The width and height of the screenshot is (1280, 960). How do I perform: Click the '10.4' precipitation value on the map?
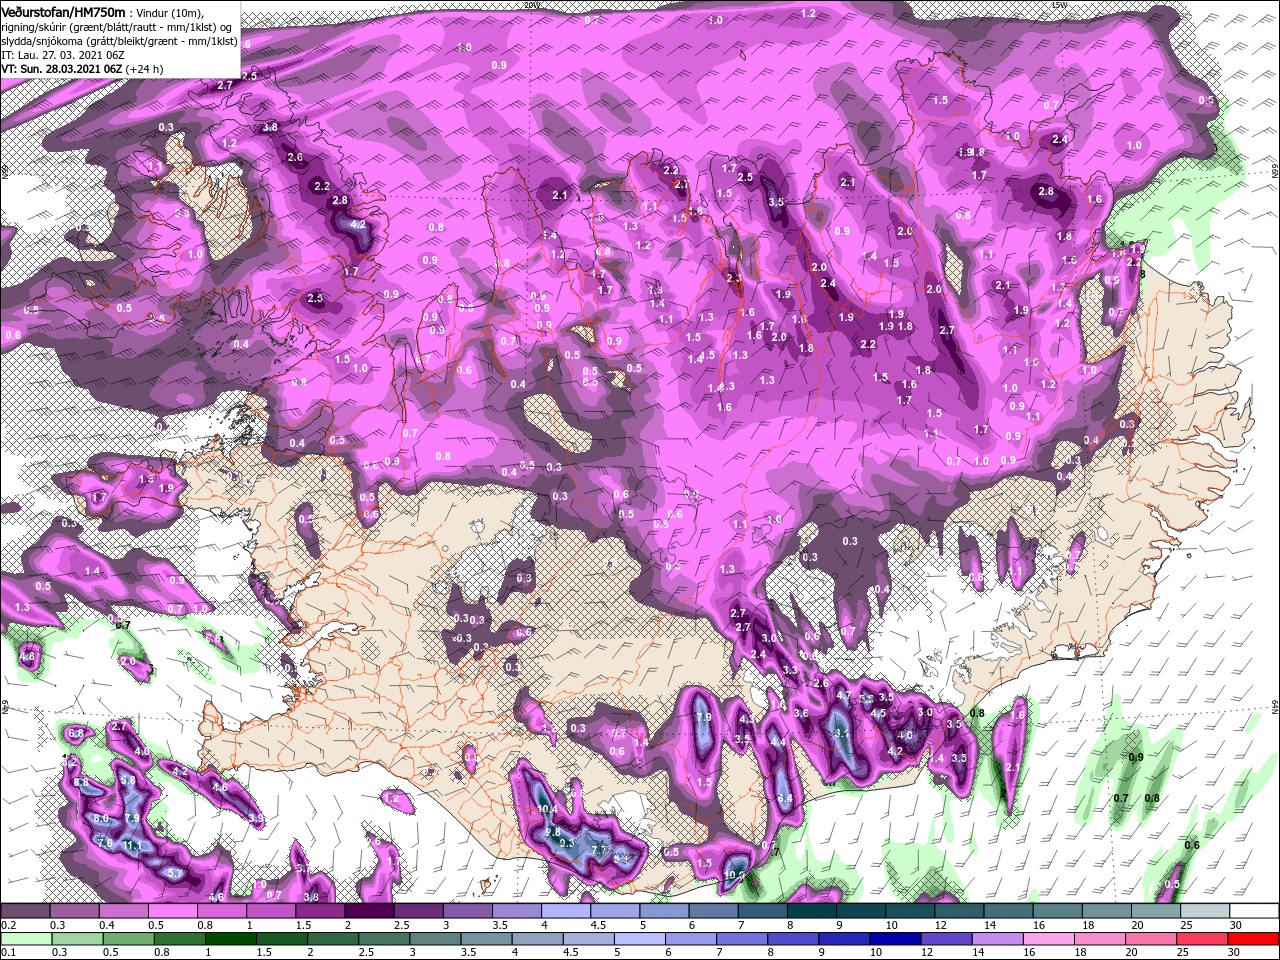546,809
